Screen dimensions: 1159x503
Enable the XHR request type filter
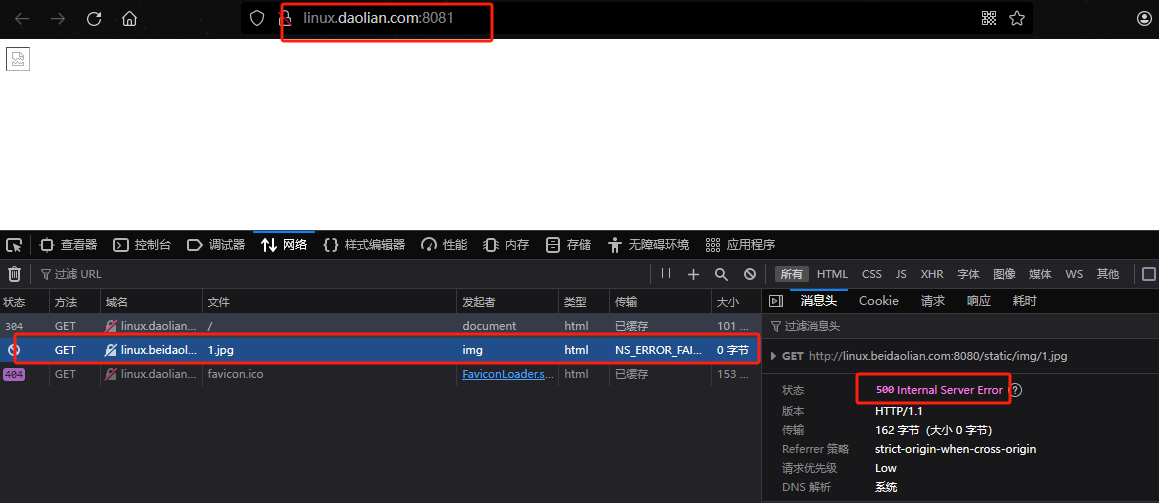point(932,274)
